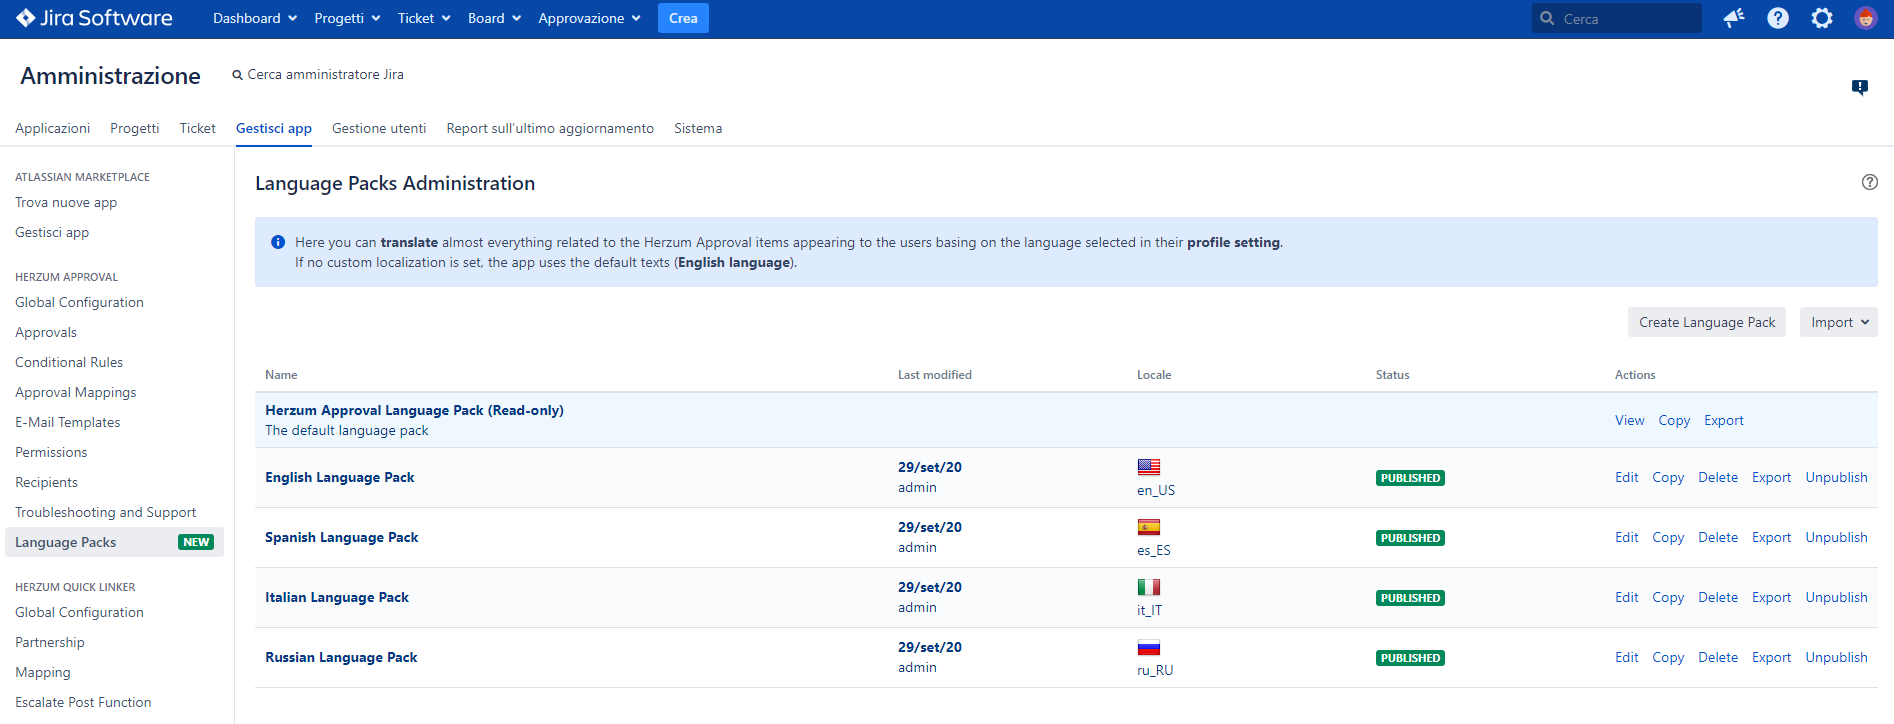Click the US flag for en_US

[1149, 467]
